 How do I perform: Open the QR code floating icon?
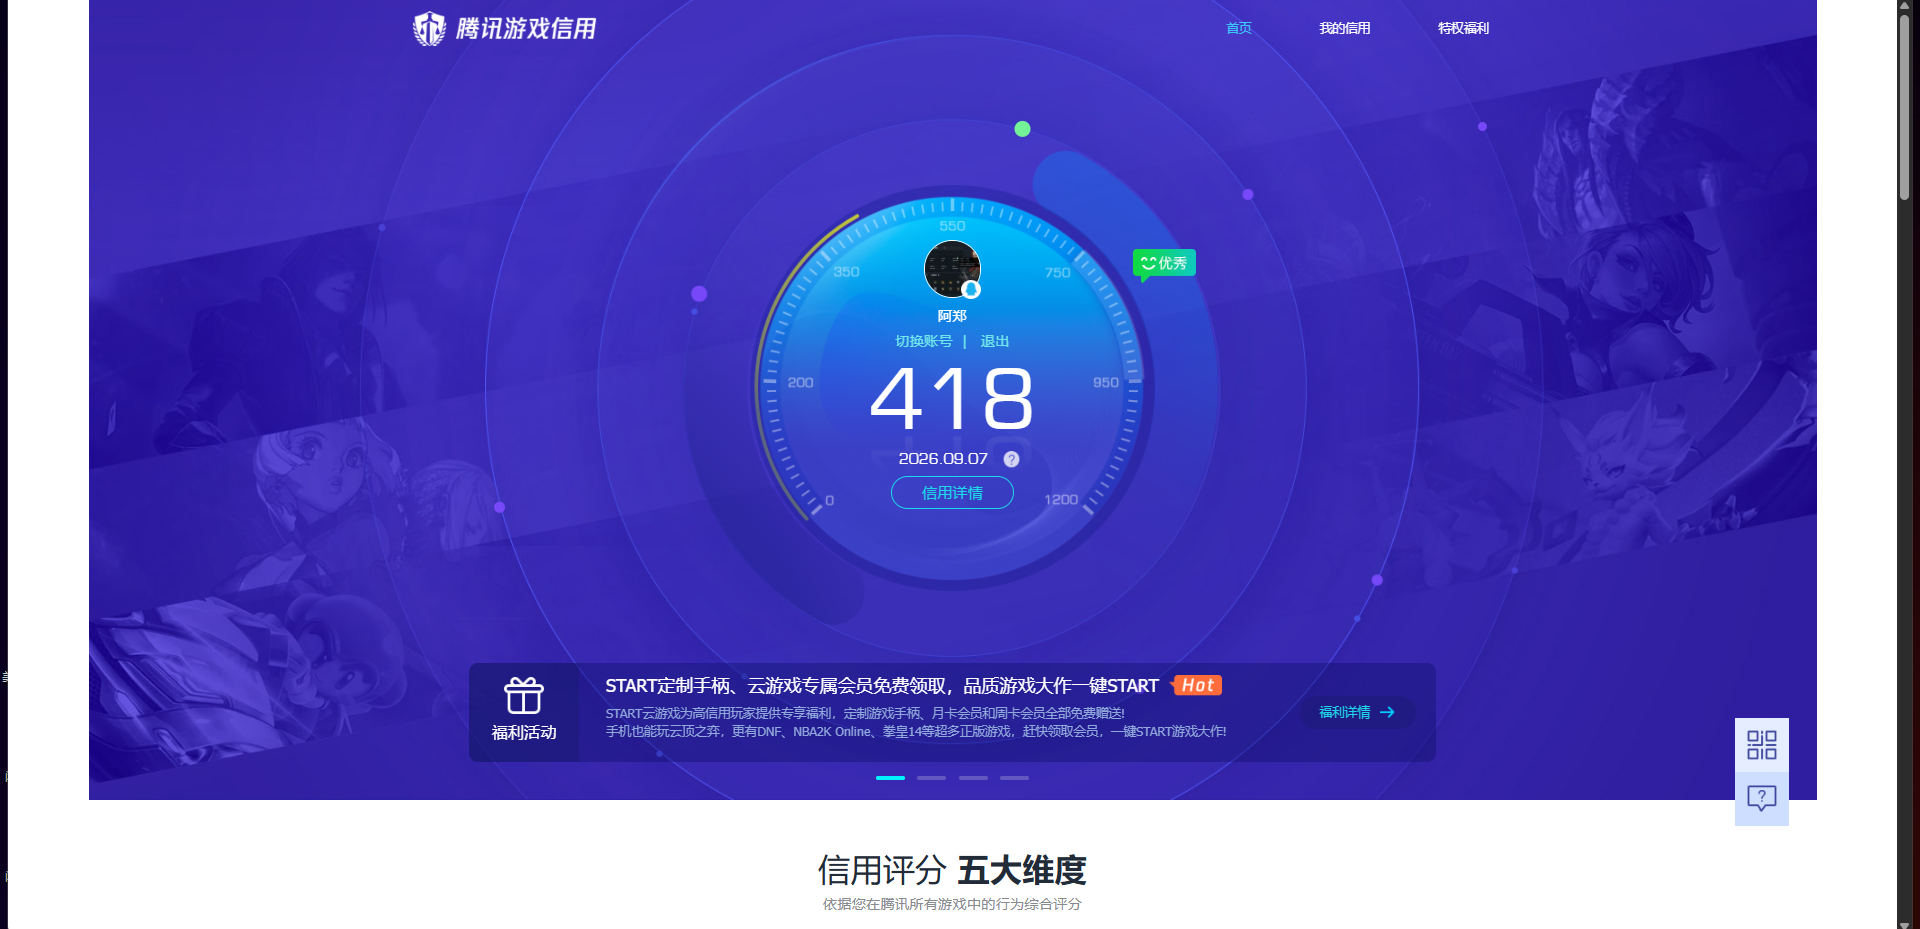[1762, 745]
